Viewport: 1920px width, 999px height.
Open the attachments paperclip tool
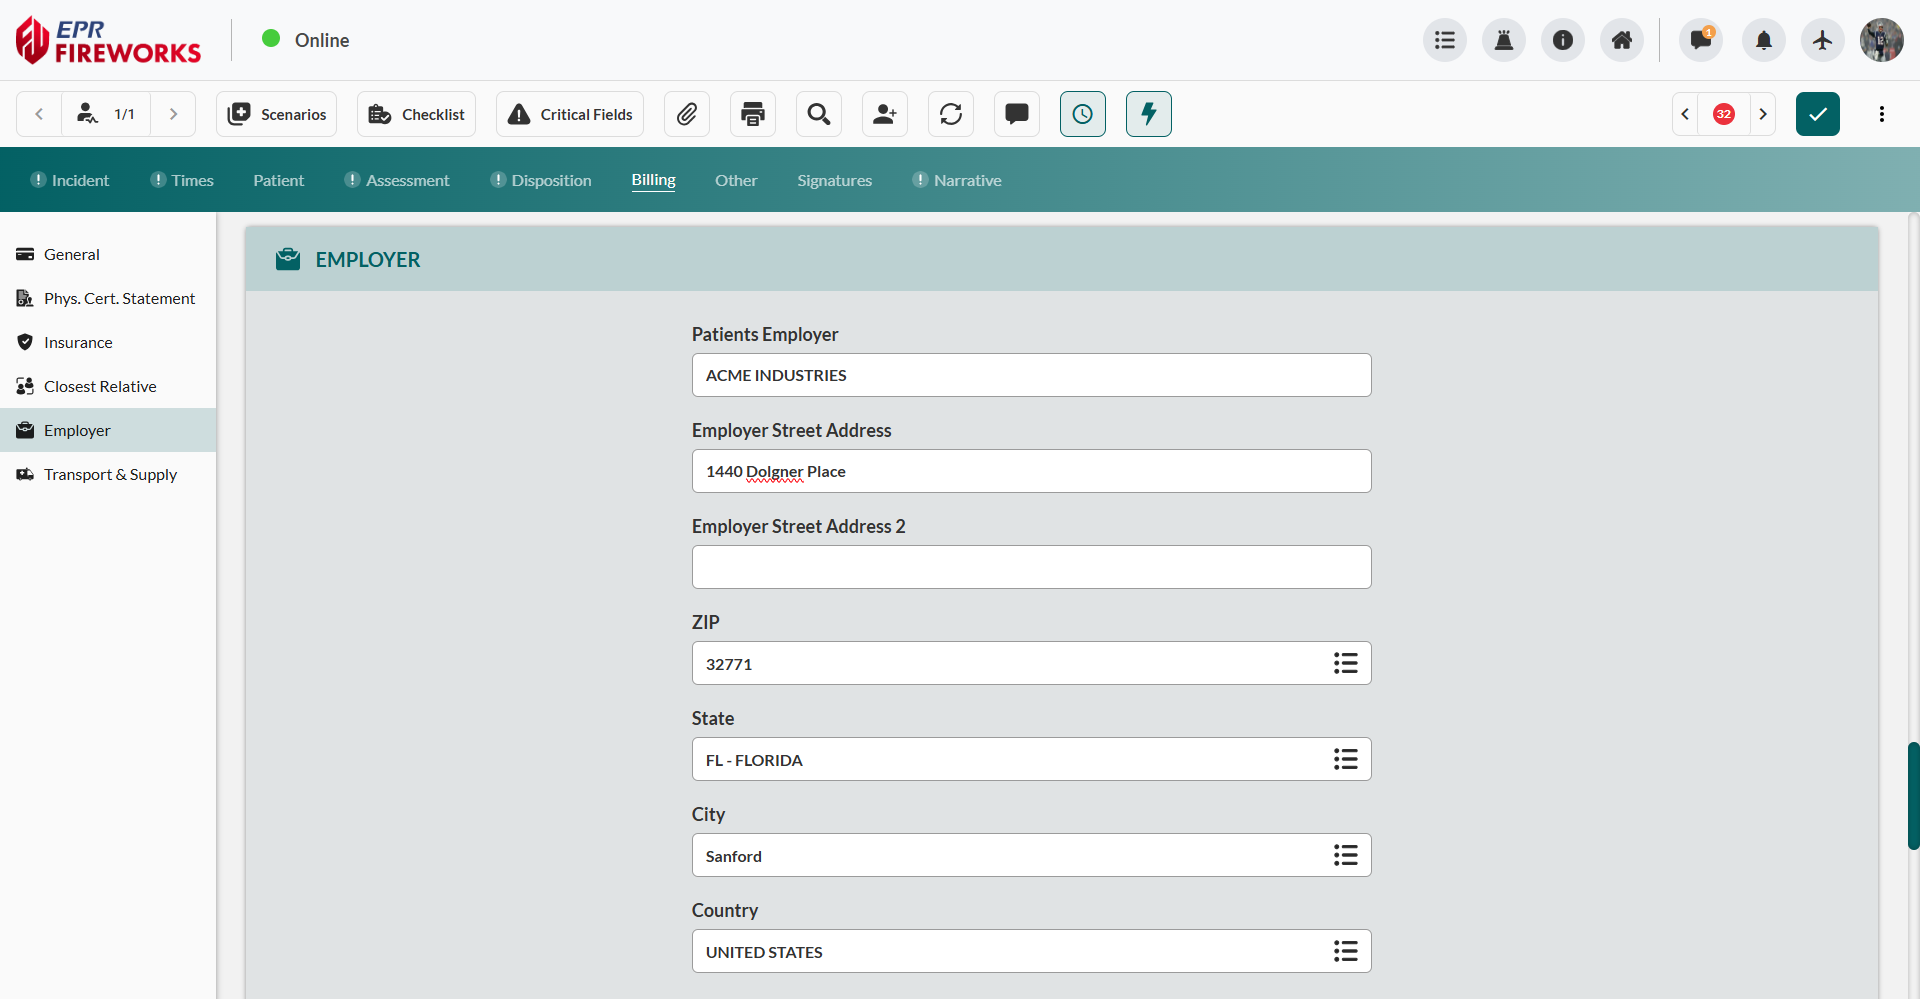(x=687, y=114)
